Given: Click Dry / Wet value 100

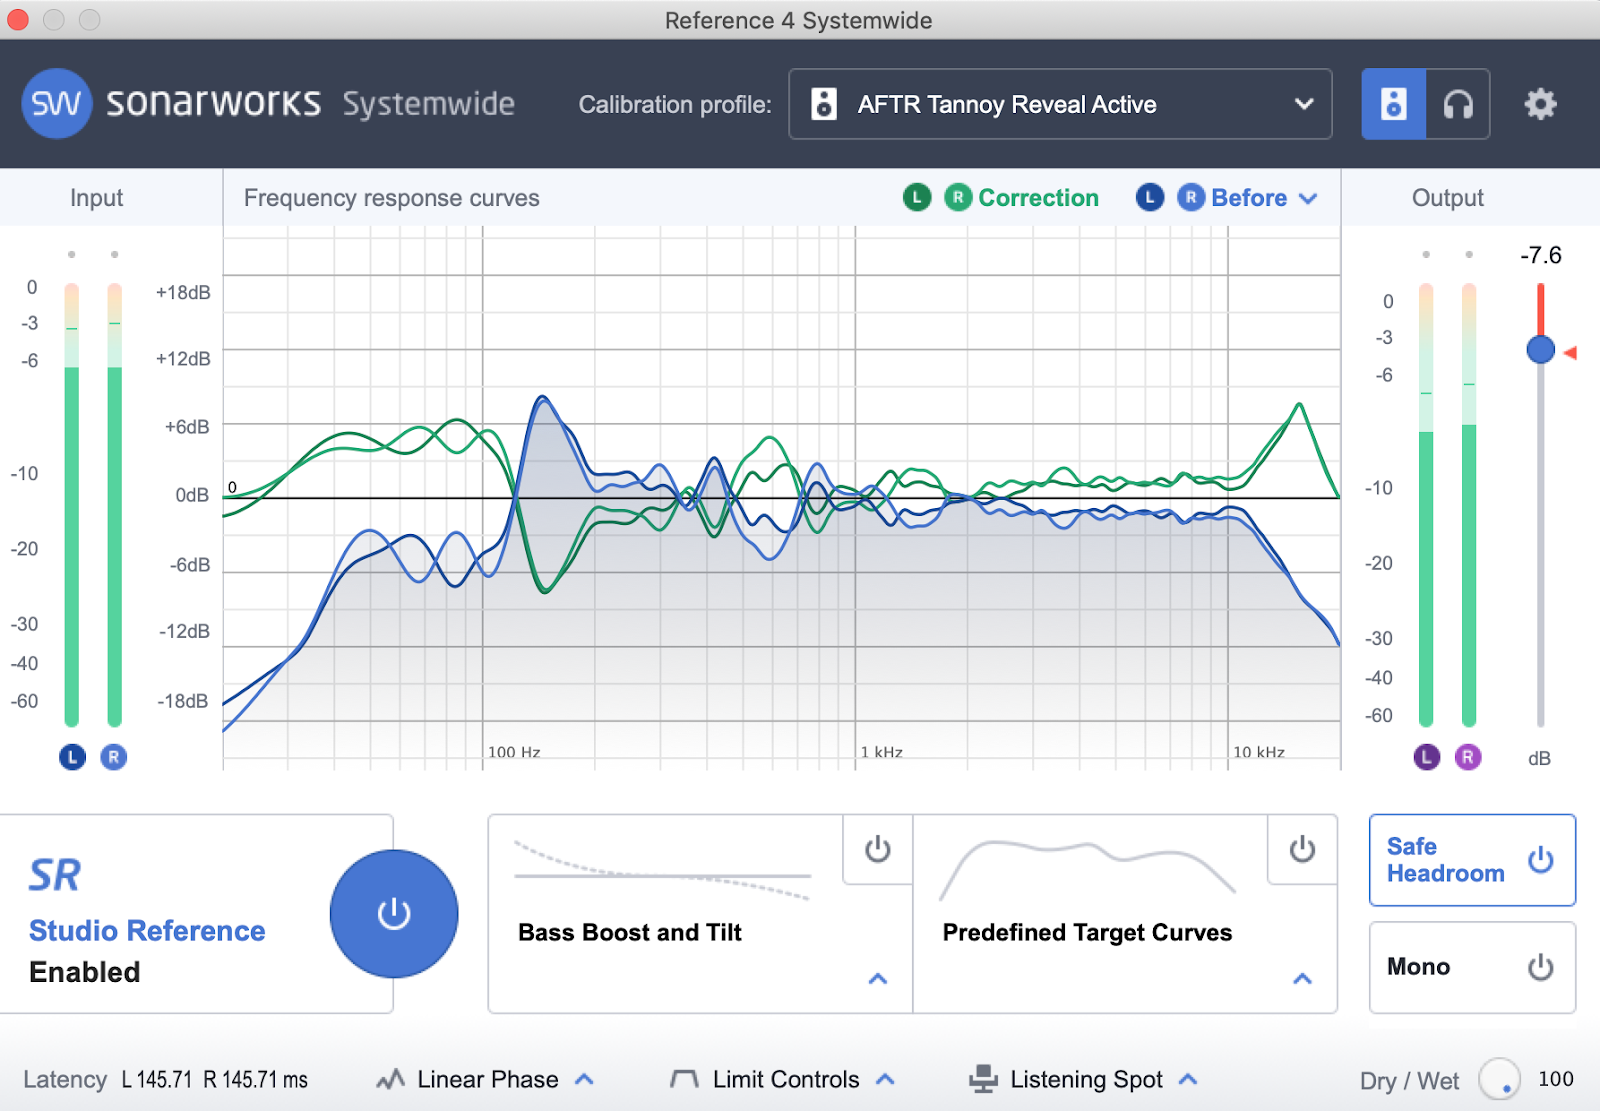Looking at the screenshot, I should [1556, 1079].
